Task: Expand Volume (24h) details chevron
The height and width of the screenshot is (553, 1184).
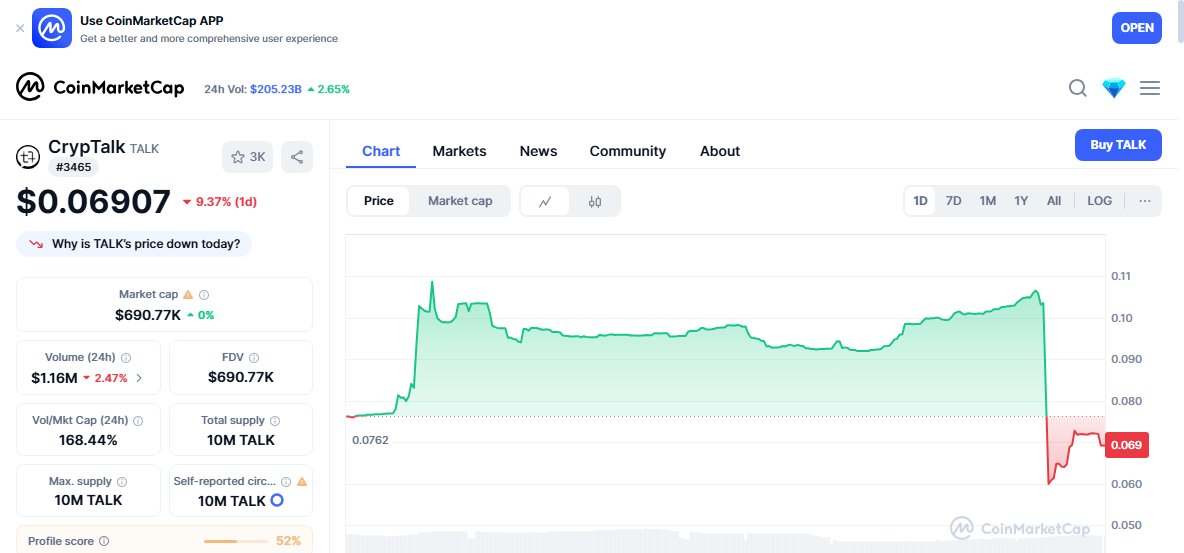Action: [139, 378]
